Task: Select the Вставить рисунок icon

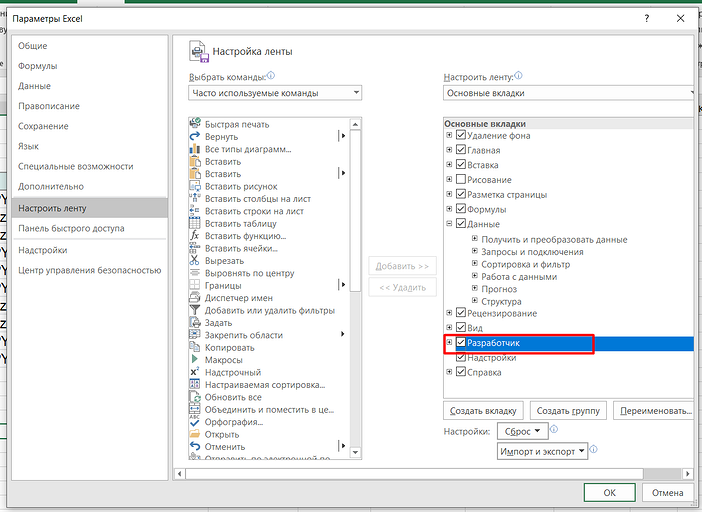Action: [x=195, y=186]
